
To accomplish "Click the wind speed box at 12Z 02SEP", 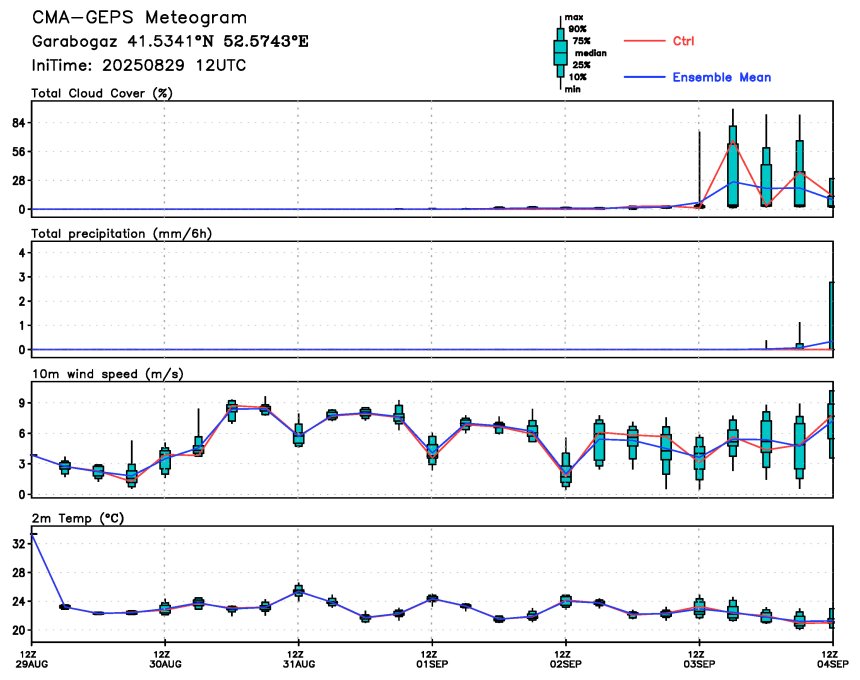I will (565, 468).
